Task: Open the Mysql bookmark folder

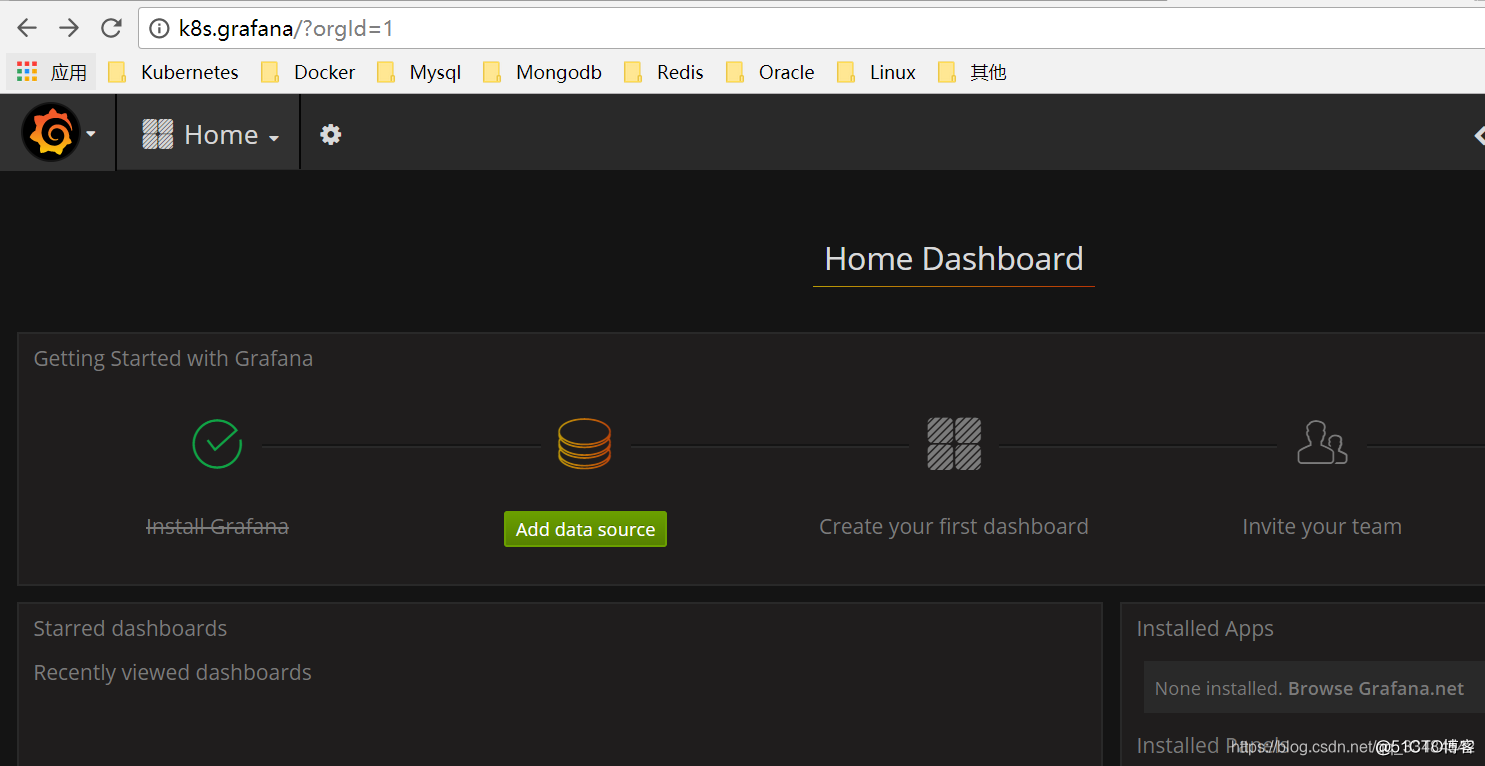Action: point(419,72)
